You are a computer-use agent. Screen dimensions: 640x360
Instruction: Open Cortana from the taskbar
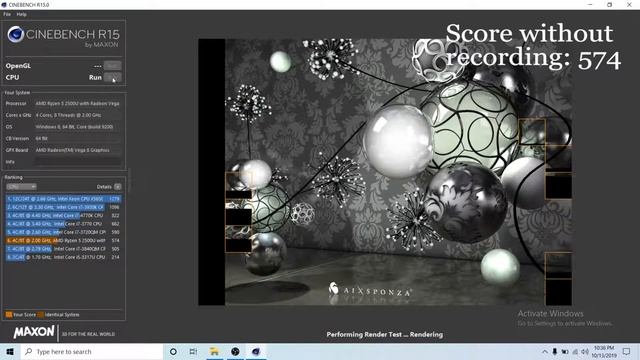pyautogui.click(x=173, y=351)
